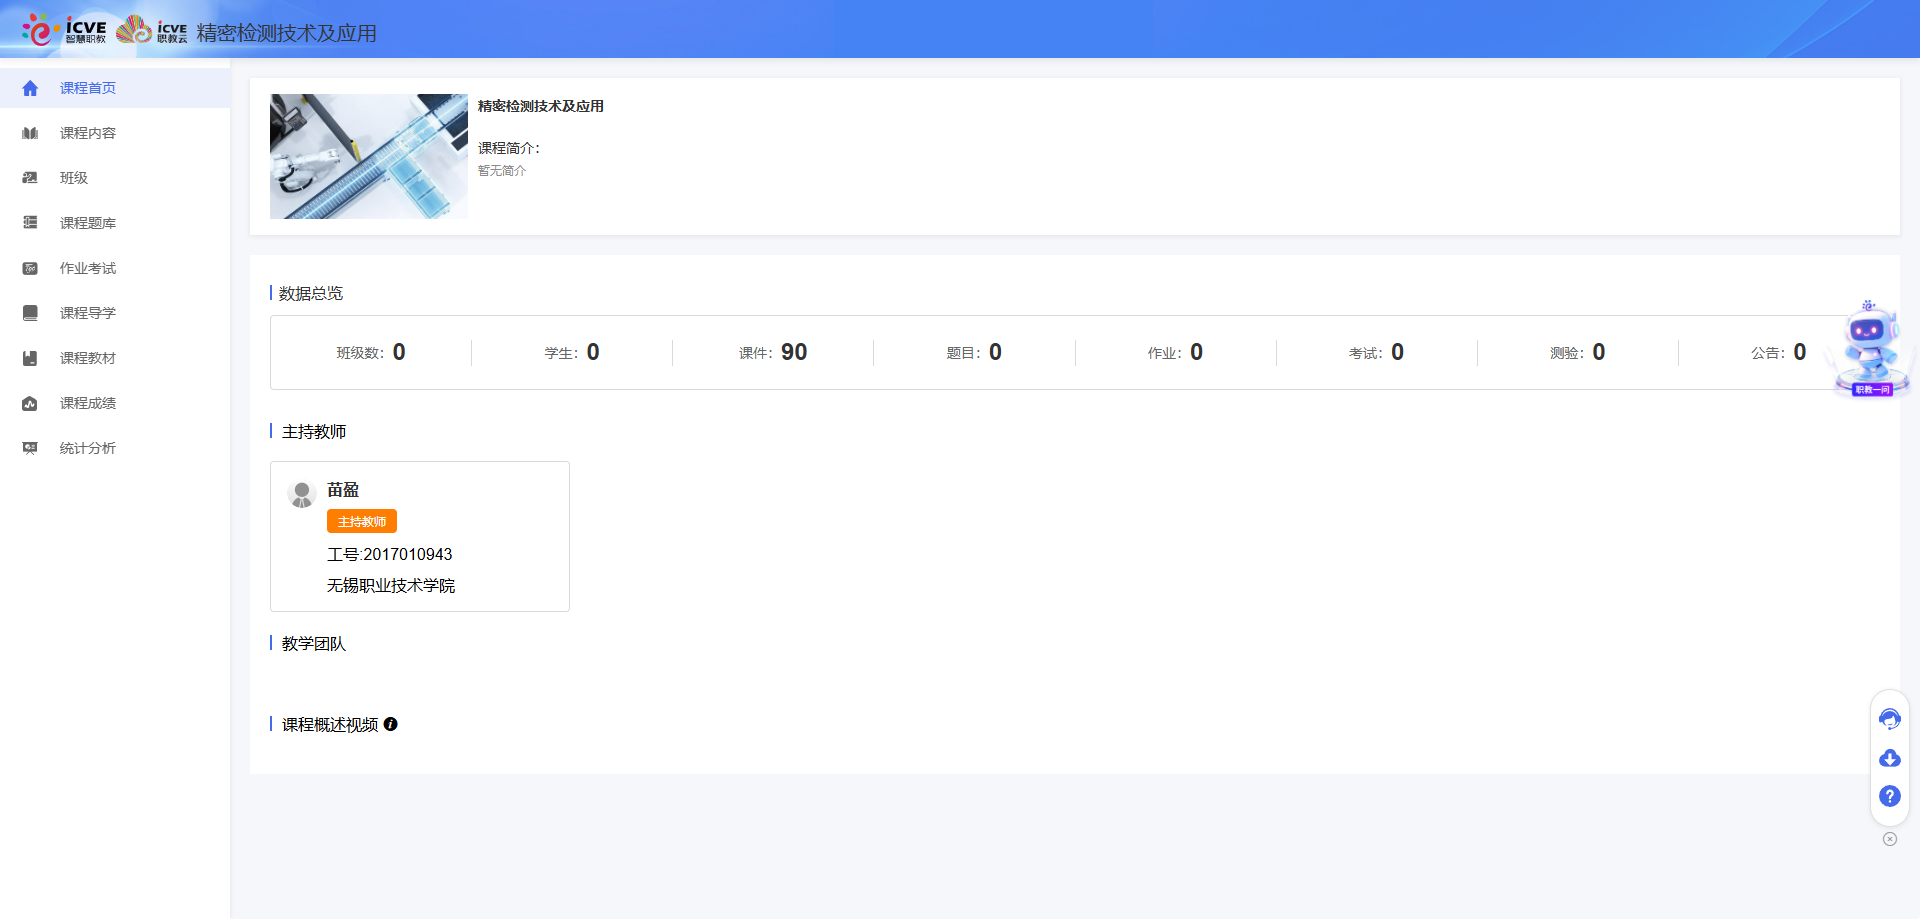
Task: Click the ICVE 智慧职教 logo
Action: (x=64, y=30)
